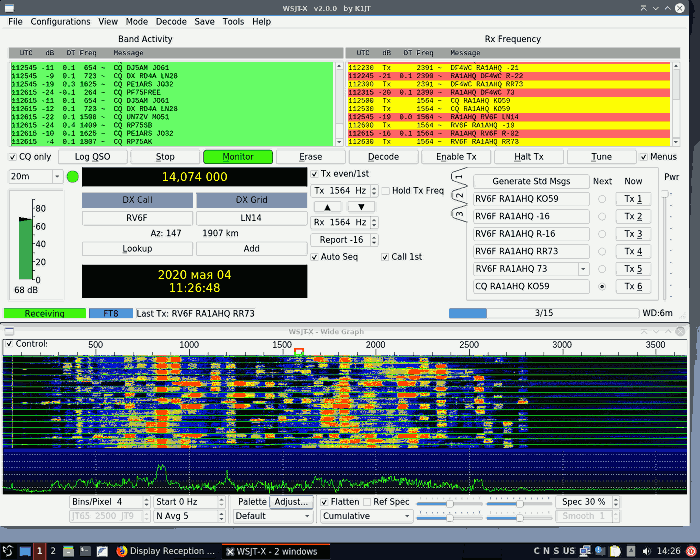Open the Configurations menu
The width and height of the screenshot is (700, 560).
coord(60,21)
